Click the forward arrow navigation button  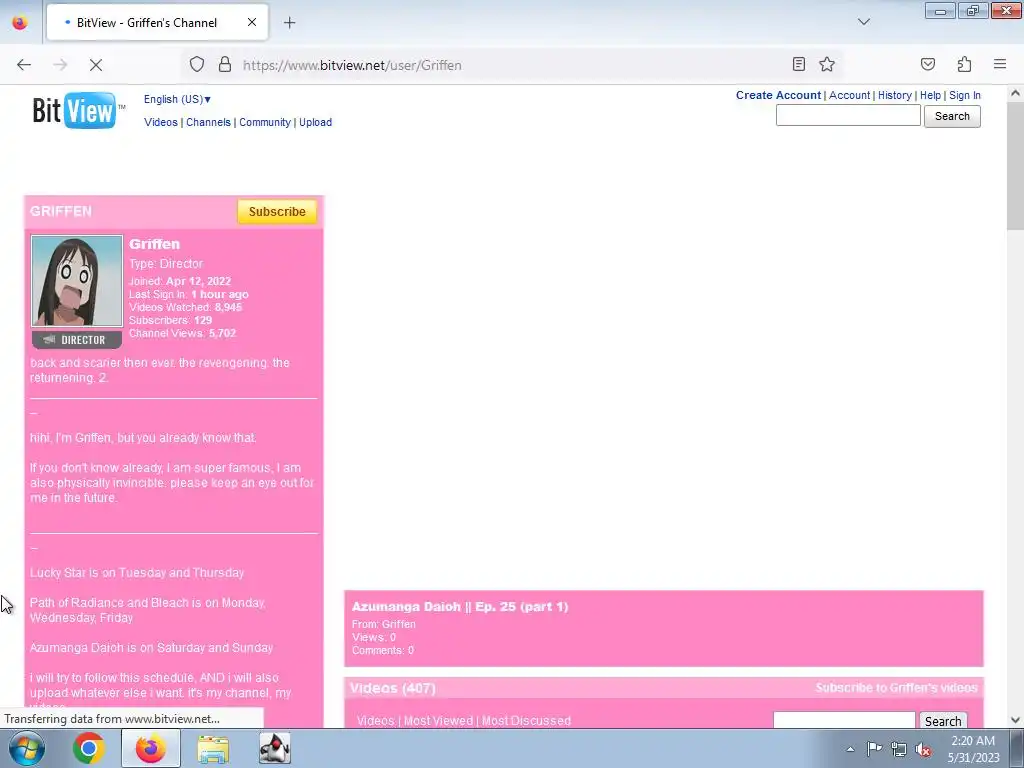(x=60, y=65)
